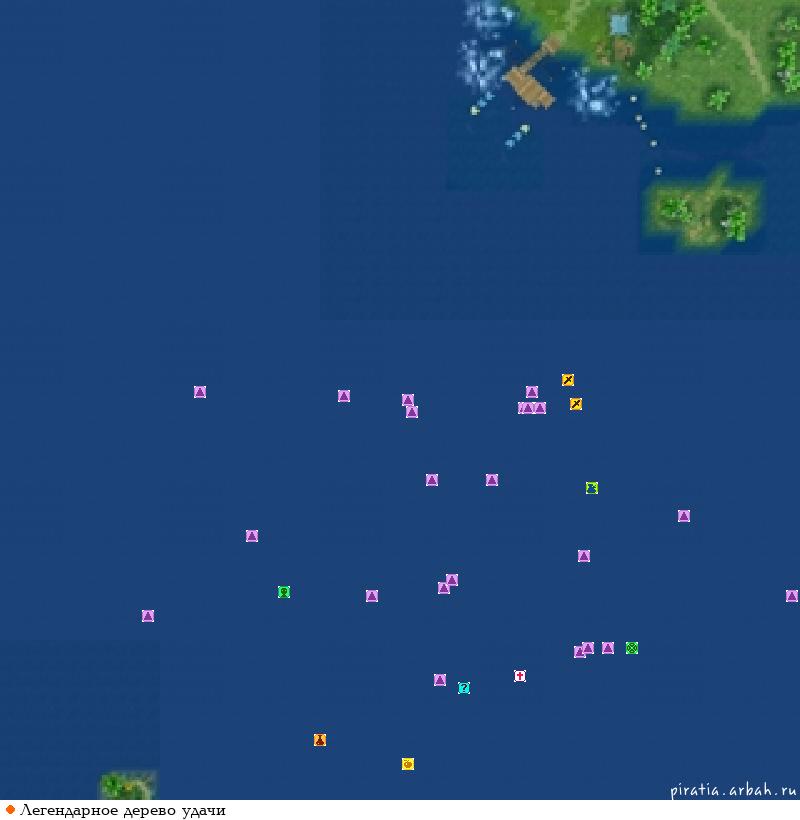Viewport: 800px width, 820px height.
Task: Click the green crossed-circle marker
Action: 632,648
